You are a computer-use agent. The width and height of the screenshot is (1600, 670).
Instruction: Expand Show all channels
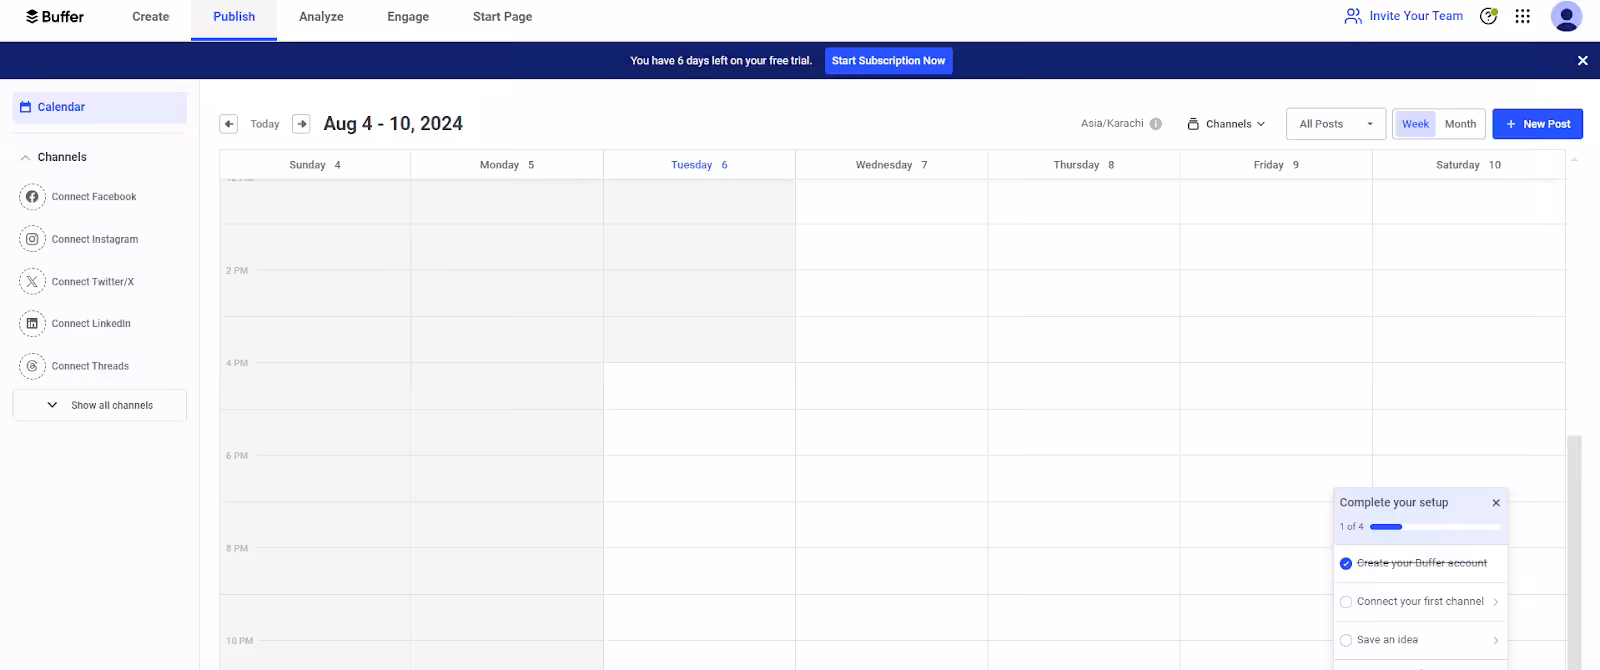coord(100,405)
